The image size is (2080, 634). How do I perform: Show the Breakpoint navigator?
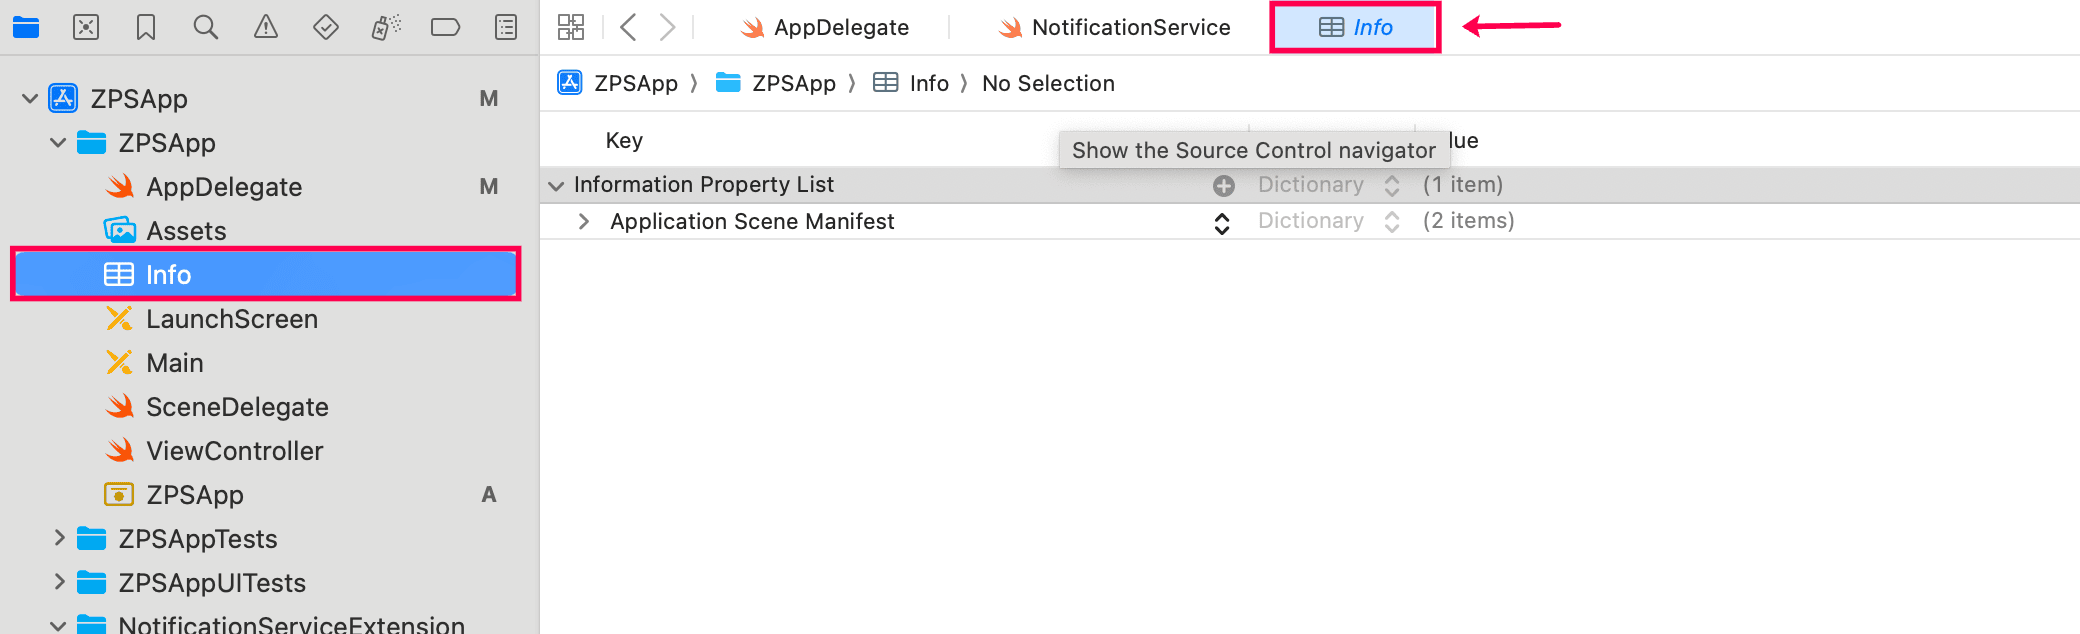[445, 27]
